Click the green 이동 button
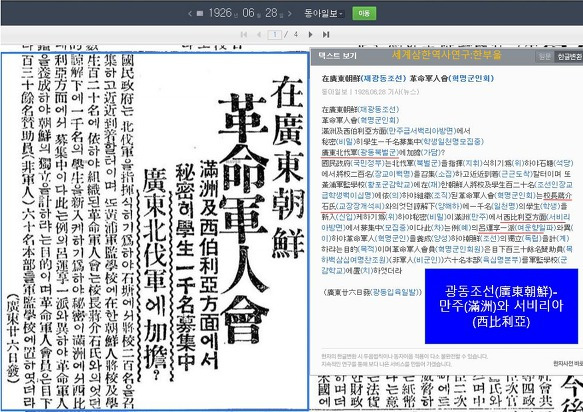The height and width of the screenshot is (412, 583). [364, 13]
